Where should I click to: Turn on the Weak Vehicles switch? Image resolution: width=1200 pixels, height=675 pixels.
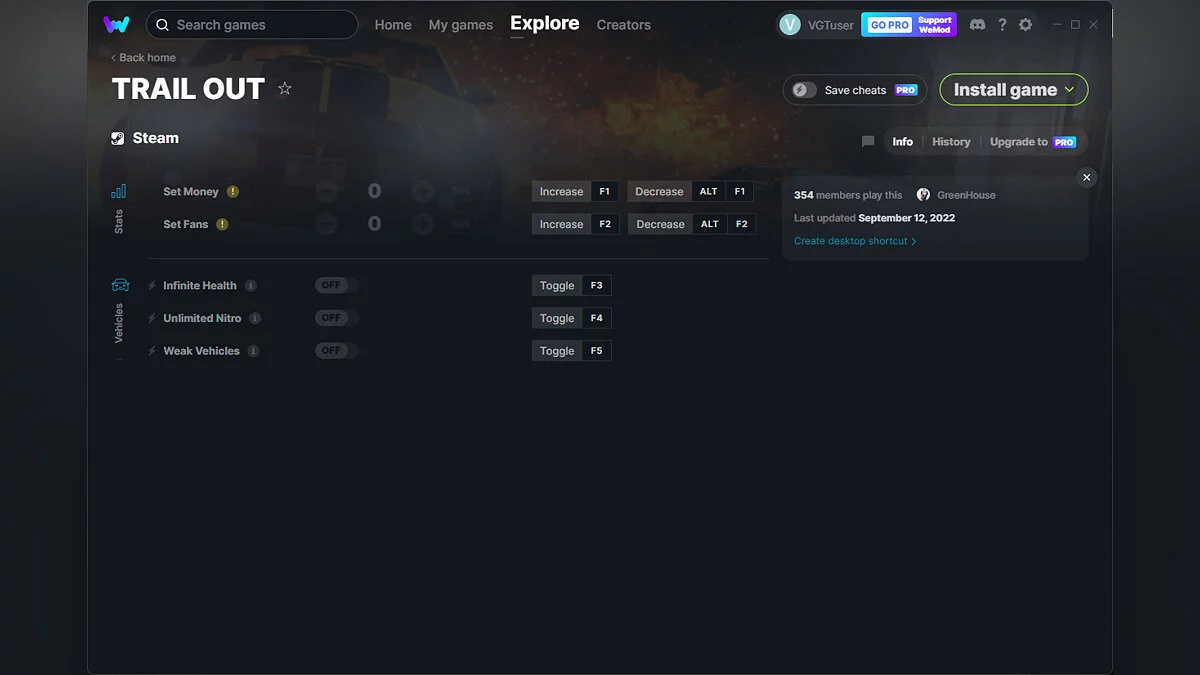[x=335, y=351]
